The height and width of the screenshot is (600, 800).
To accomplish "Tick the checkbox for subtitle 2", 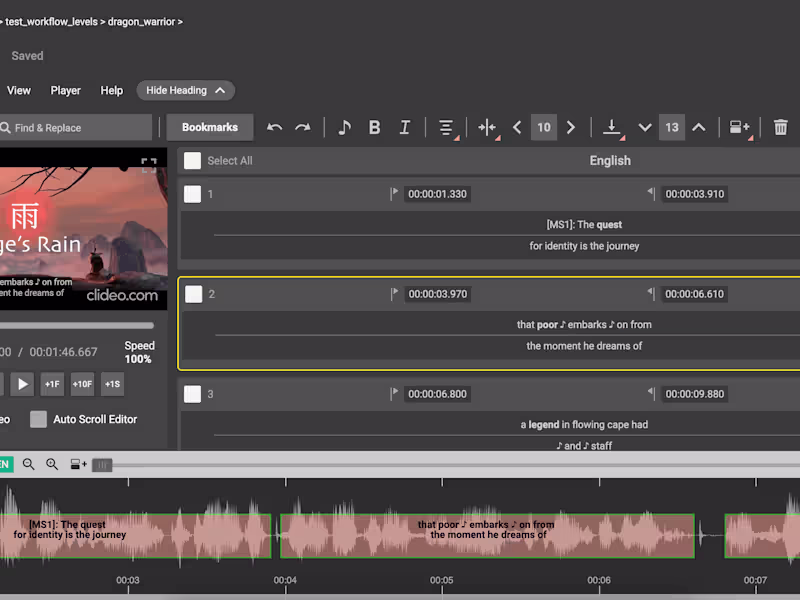I will [x=194, y=294].
